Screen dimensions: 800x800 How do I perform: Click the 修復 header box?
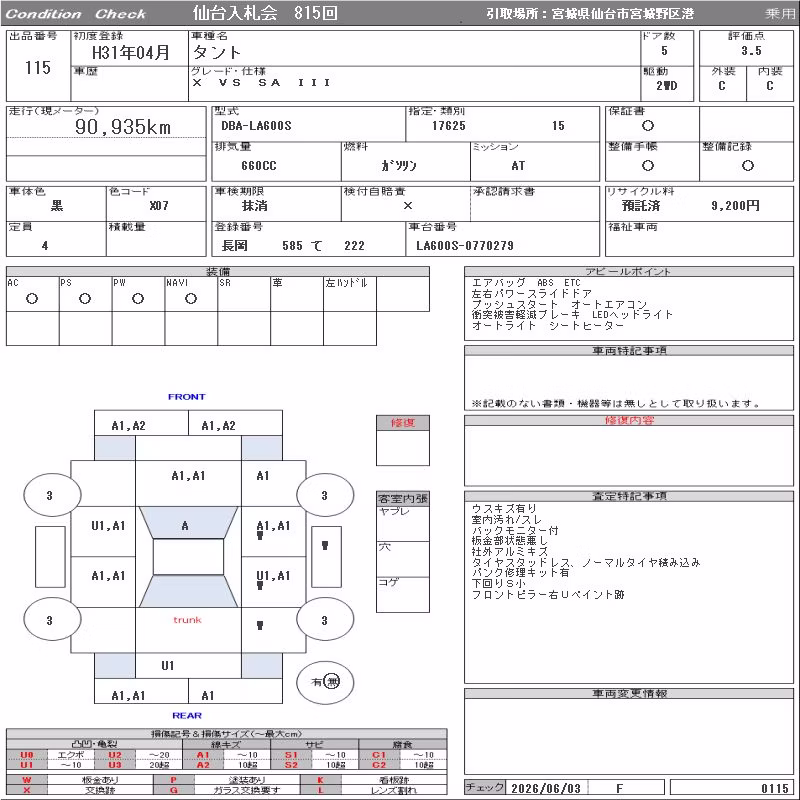(403, 422)
